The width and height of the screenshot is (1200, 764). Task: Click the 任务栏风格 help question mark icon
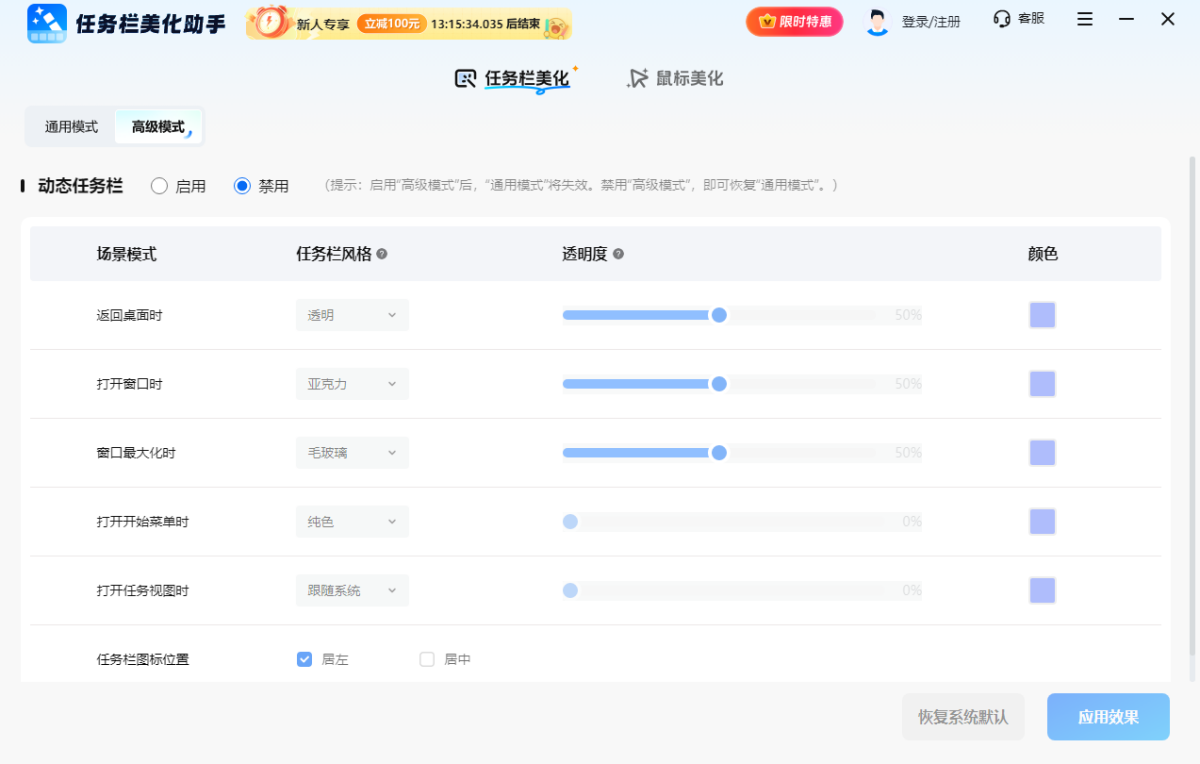point(382,254)
